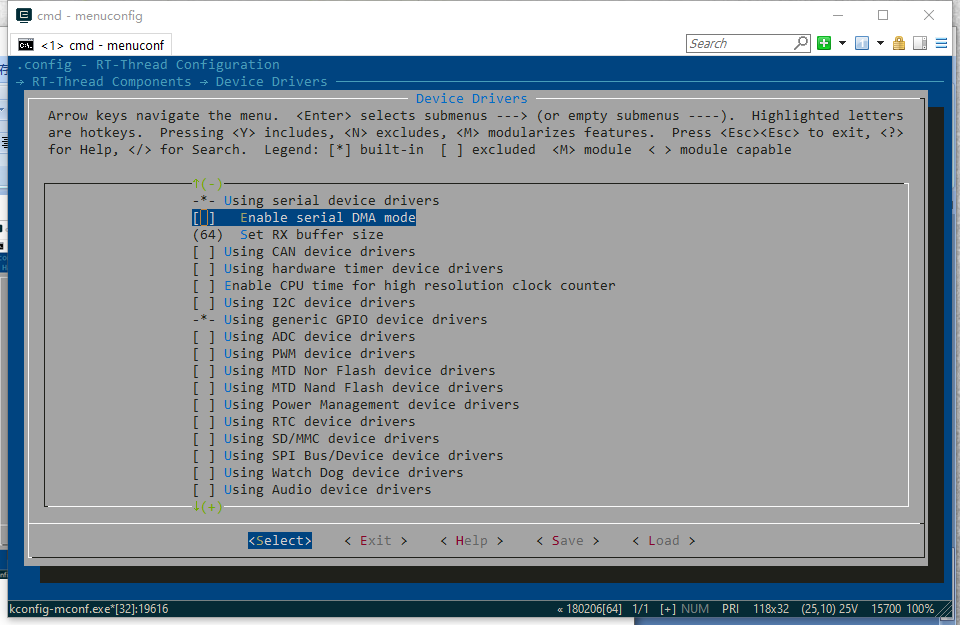Click 'Using Audio device drivers' label

pos(327,490)
